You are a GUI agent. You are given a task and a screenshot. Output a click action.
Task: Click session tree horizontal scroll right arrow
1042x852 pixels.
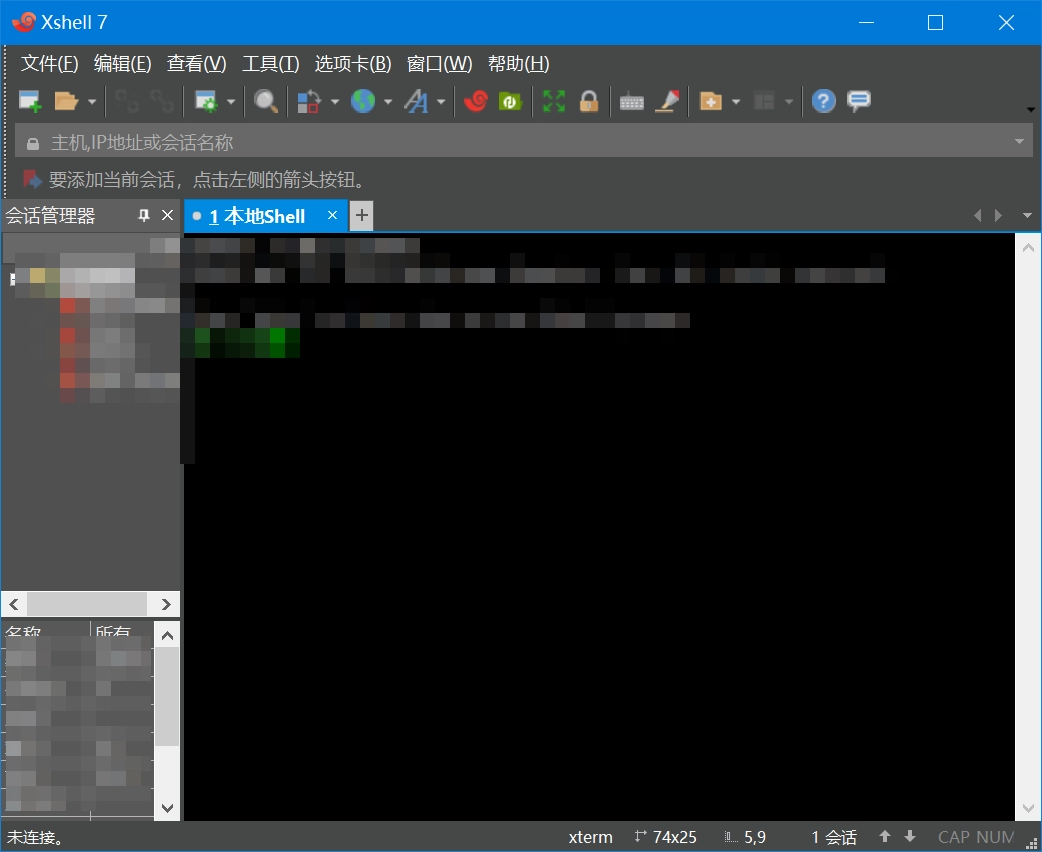(166, 604)
